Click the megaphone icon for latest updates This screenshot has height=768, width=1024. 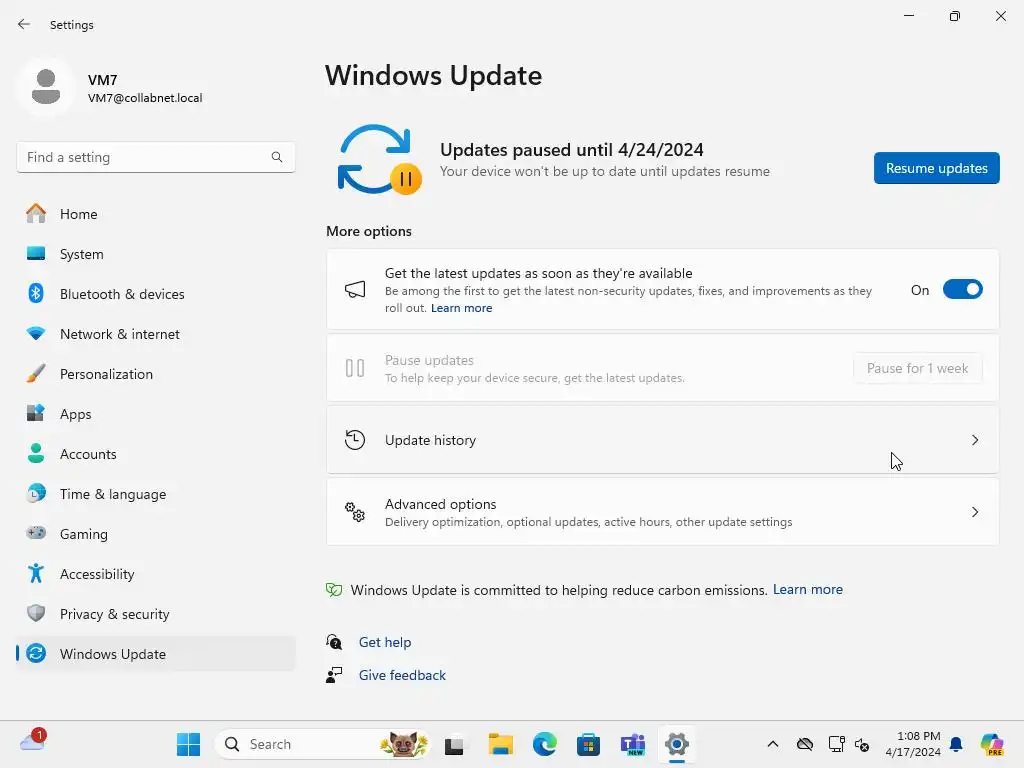(x=355, y=289)
